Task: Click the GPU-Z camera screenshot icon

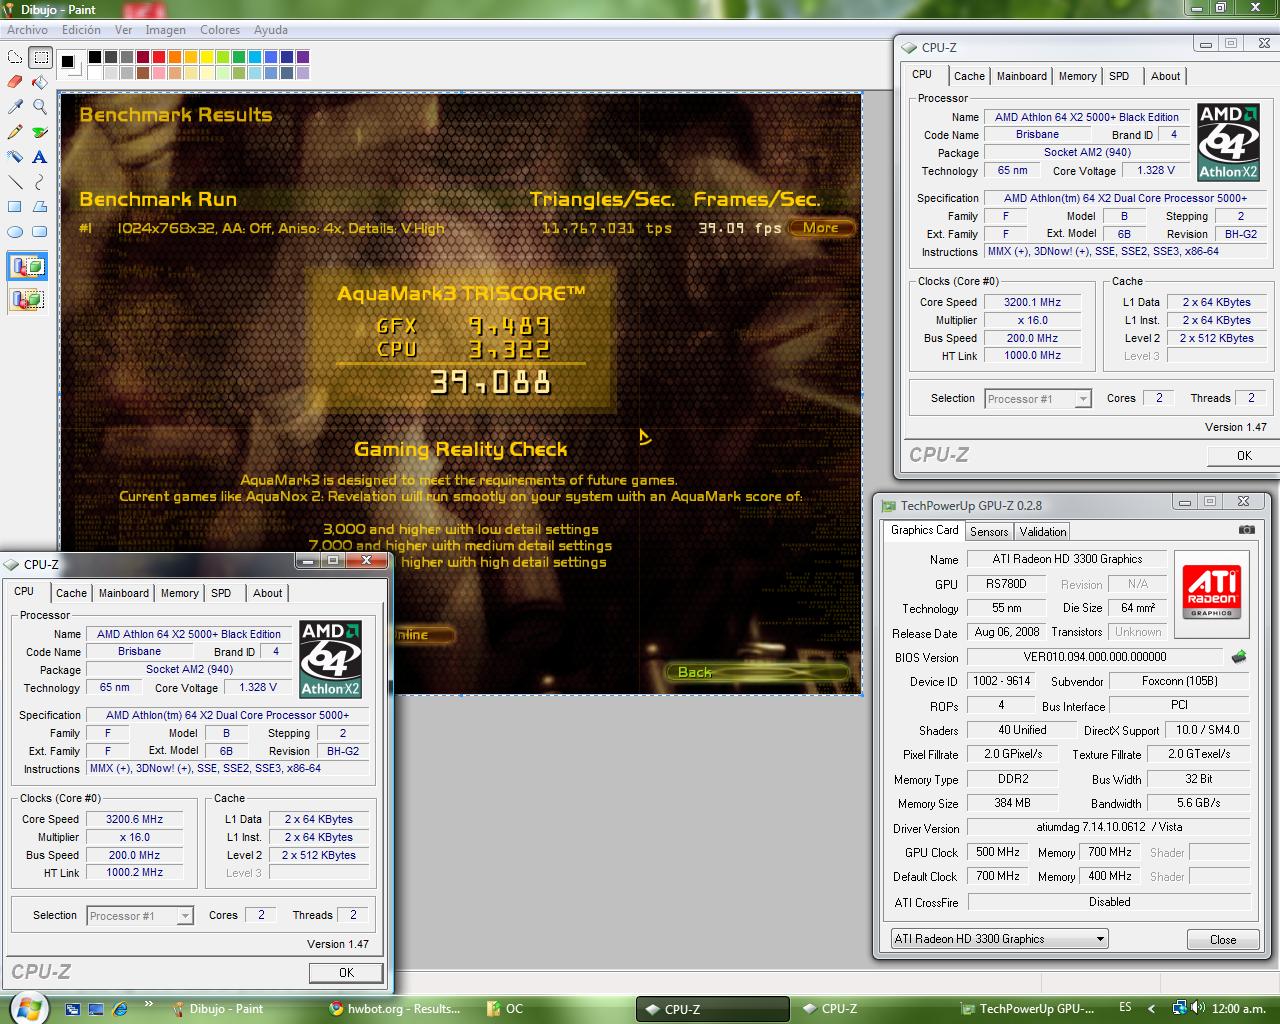Action: (1246, 530)
